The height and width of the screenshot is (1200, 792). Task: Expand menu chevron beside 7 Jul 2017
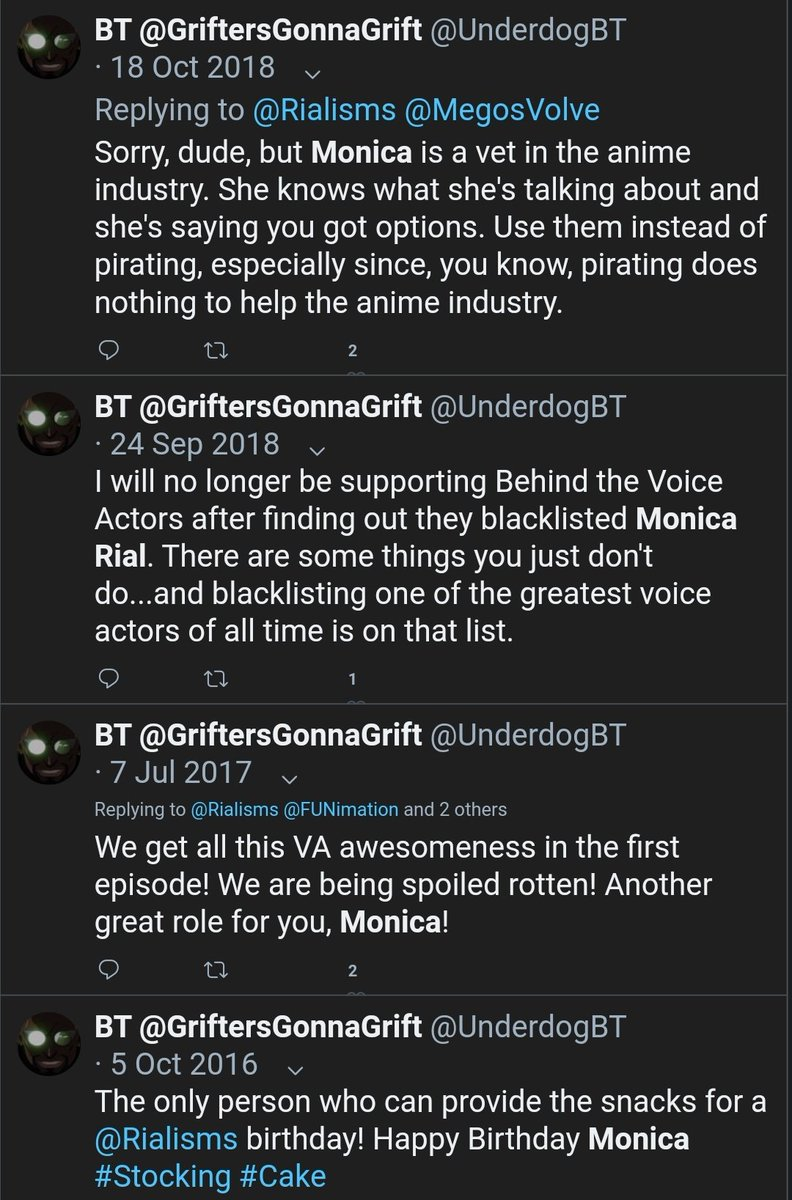click(x=289, y=776)
